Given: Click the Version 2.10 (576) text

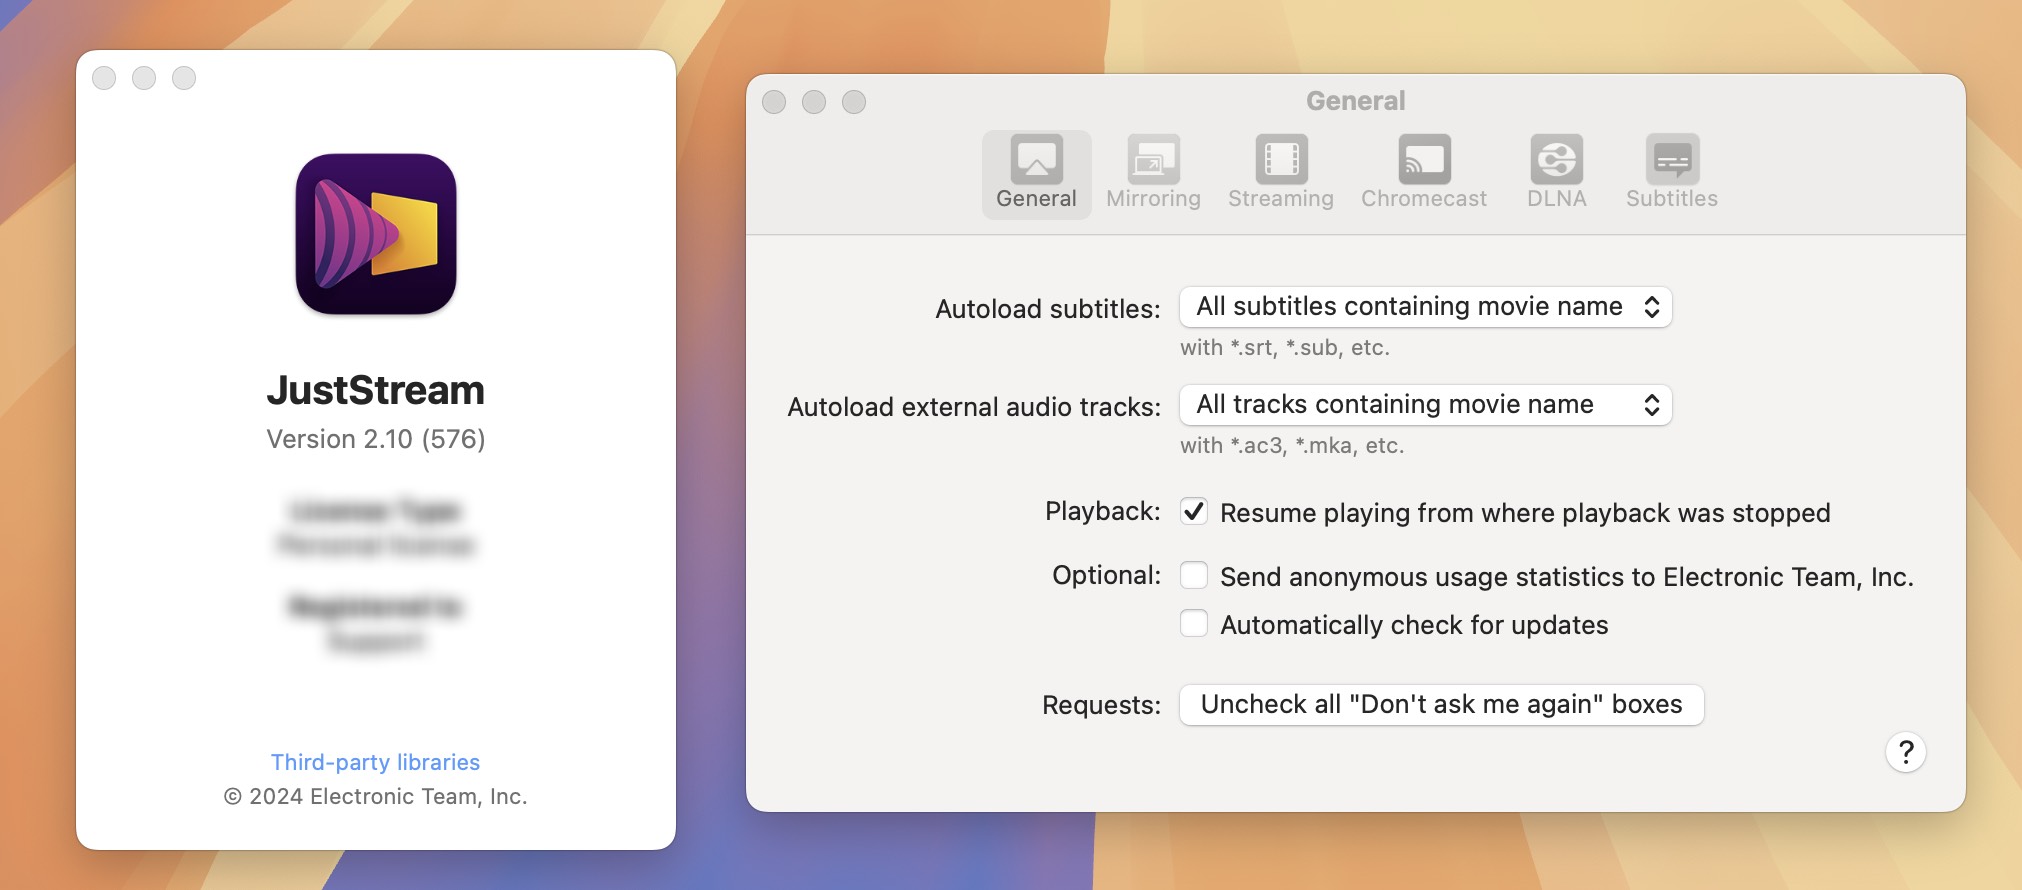Looking at the screenshot, I should coord(375,439).
